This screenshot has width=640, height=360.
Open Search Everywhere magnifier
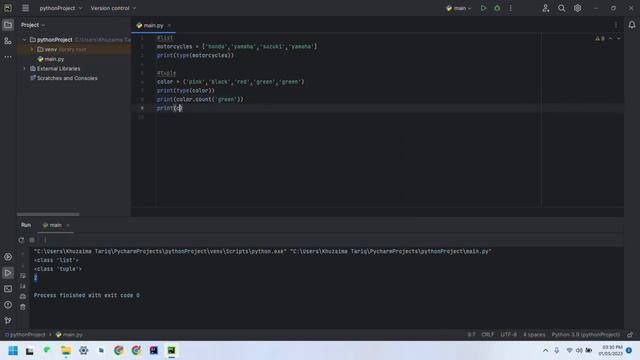point(562,8)
